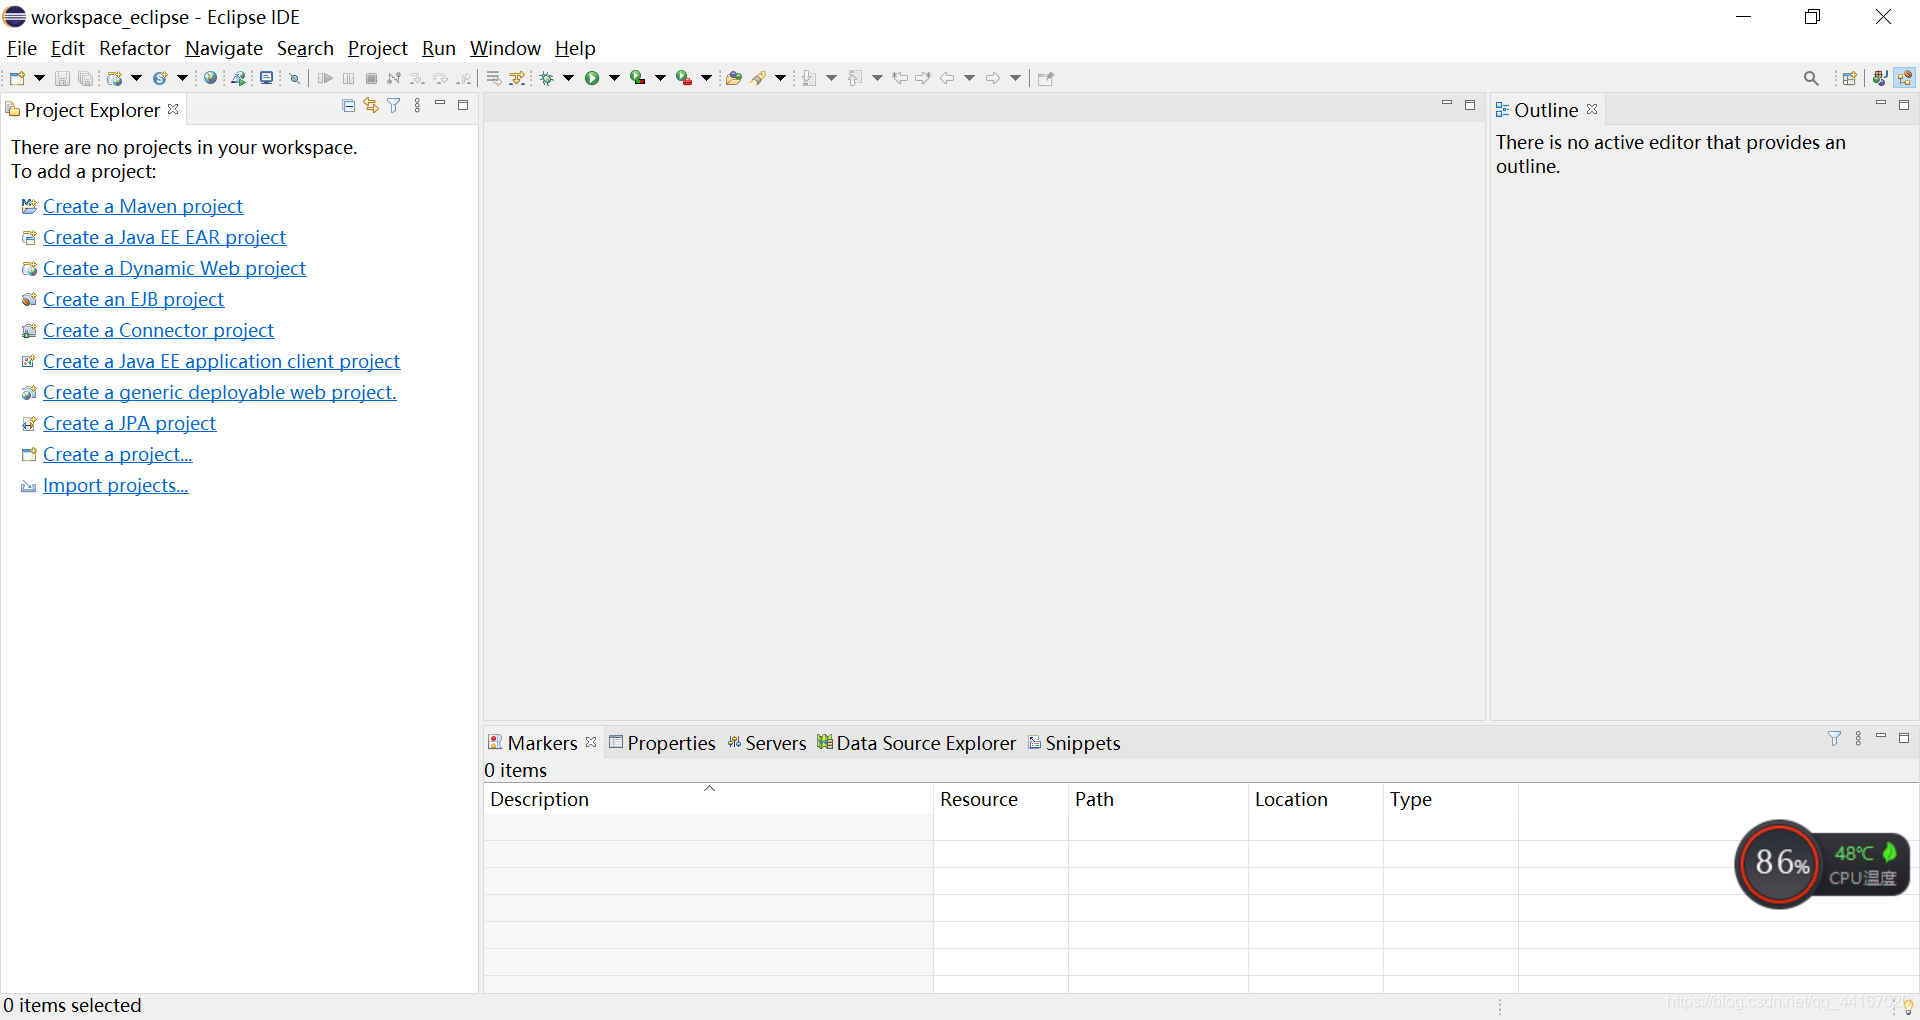This screenshot has height=1020, width=1920.
Task: Click the Open Perspective icon
Action: [1850, 78]
